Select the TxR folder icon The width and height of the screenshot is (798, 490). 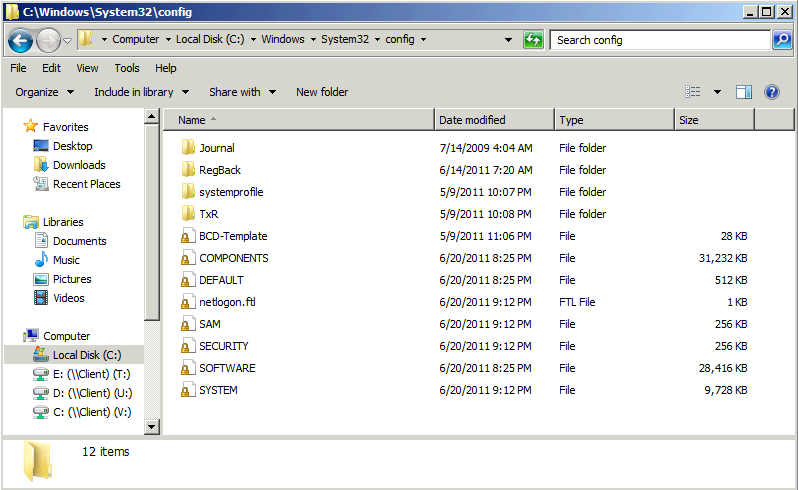point(188,214)
